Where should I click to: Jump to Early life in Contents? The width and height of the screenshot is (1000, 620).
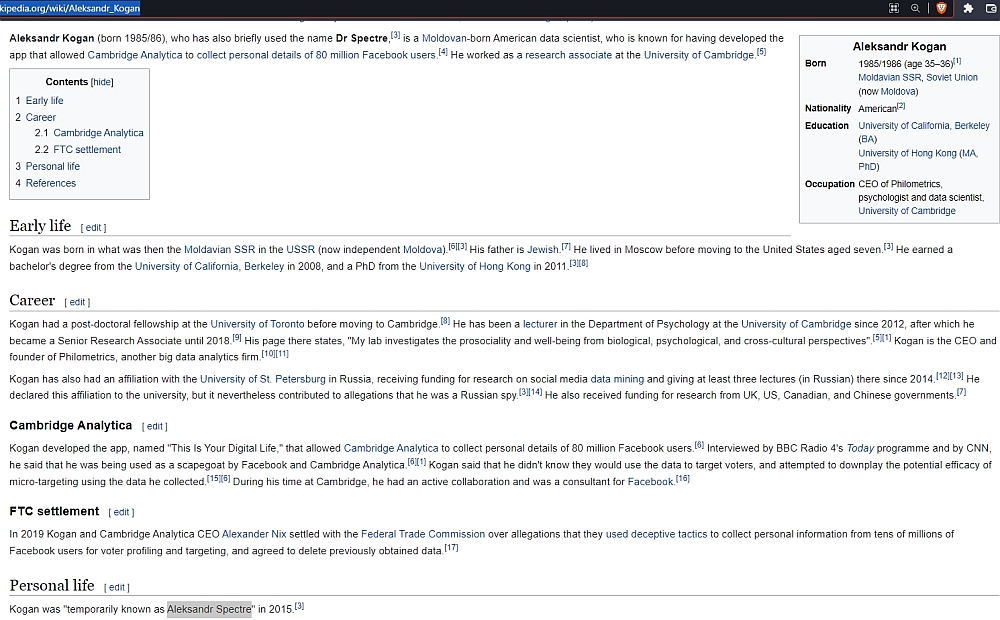coord(45,101)
